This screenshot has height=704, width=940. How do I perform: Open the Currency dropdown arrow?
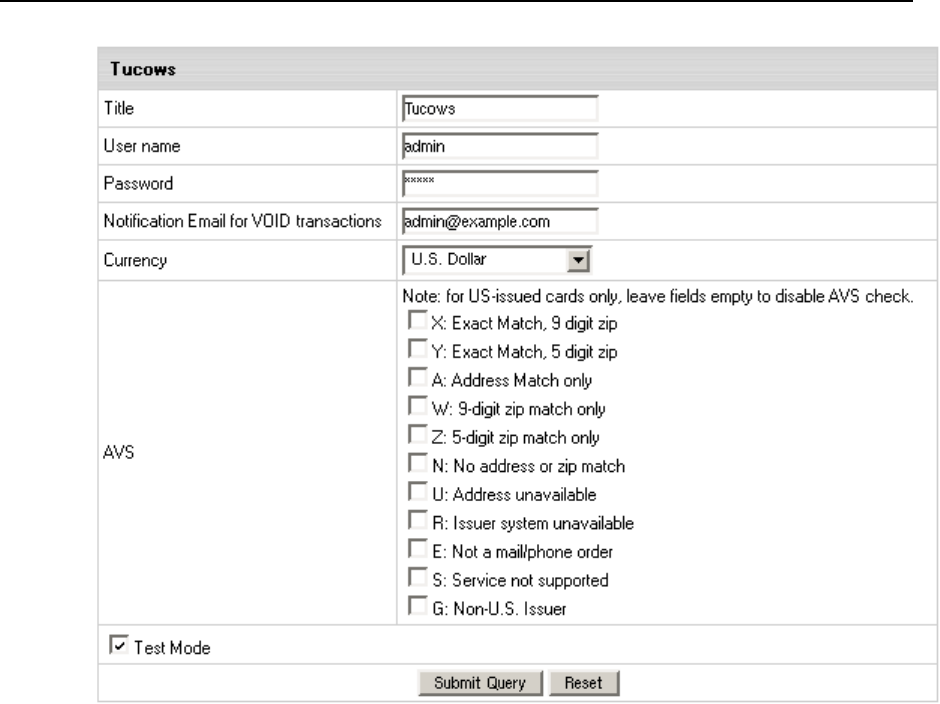click(x=575, y=261)
